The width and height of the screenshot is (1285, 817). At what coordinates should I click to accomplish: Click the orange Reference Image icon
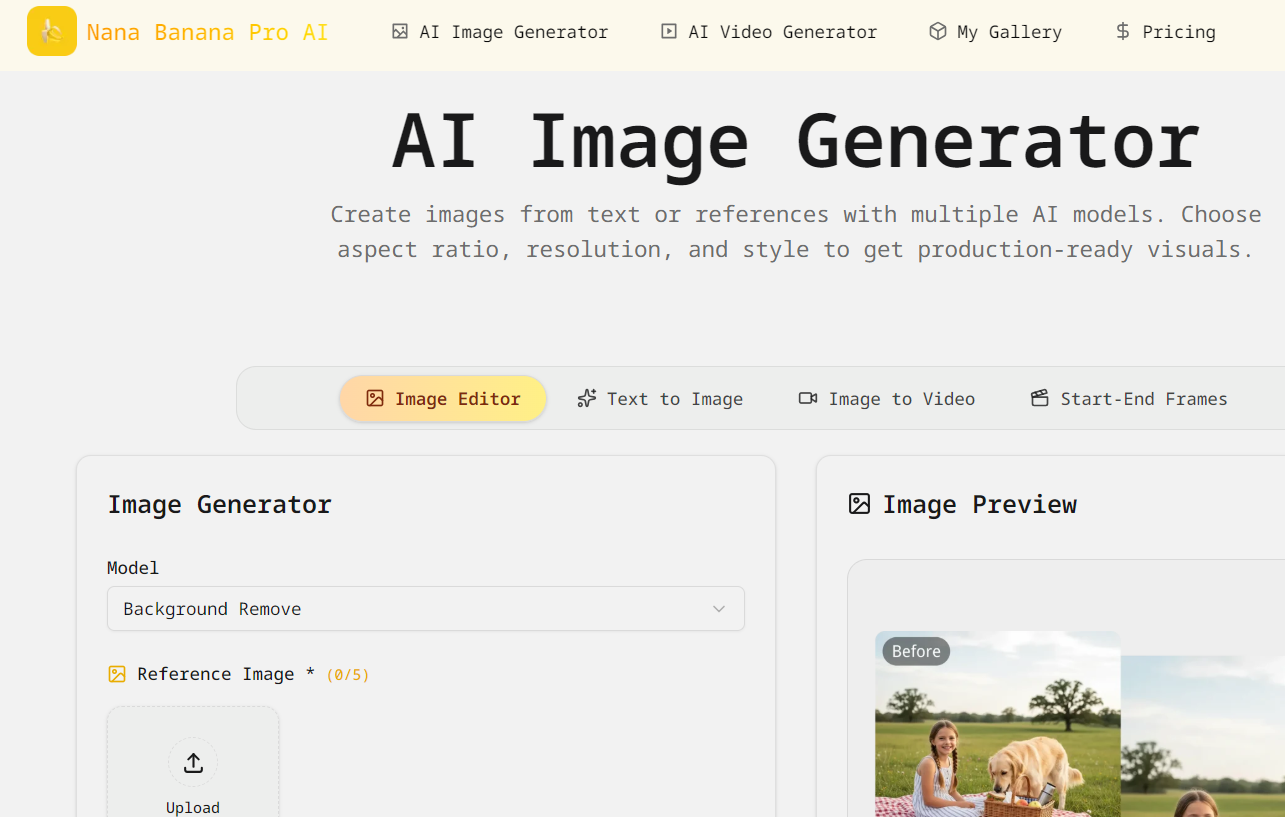click(x=117, y=675)
